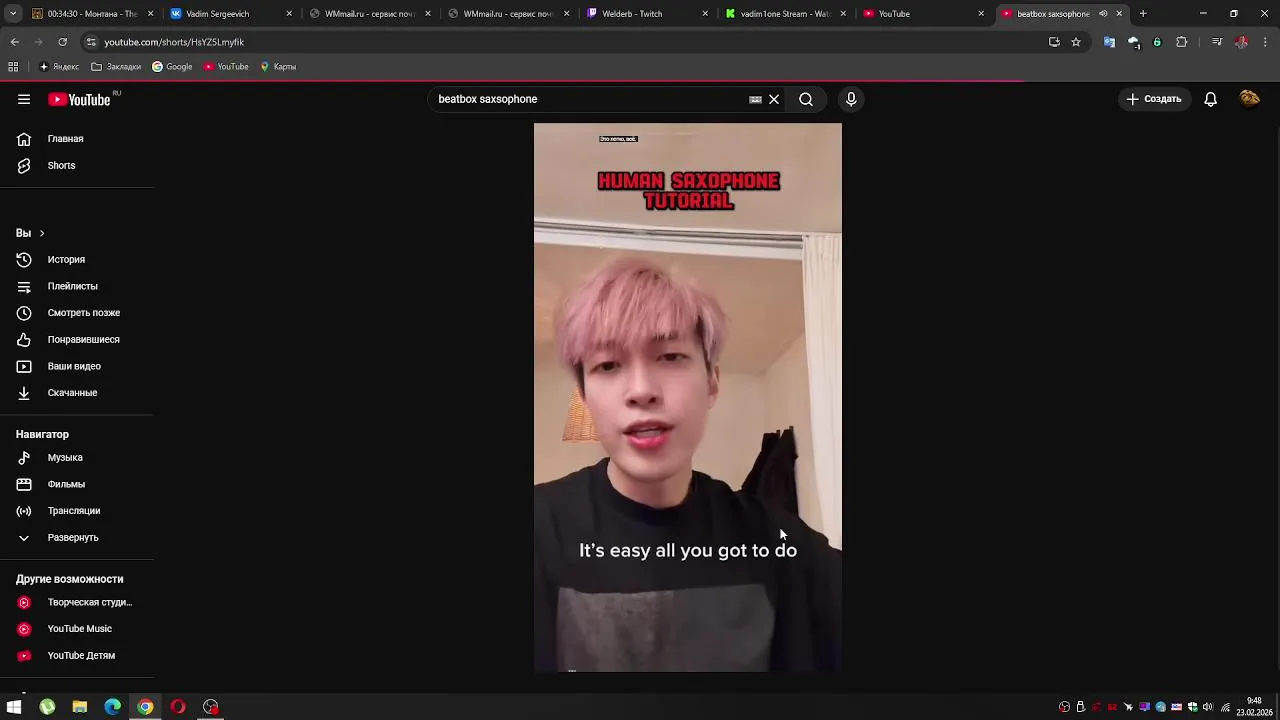Run the search with the magnifier button
Image resolution: width=1280 pixels, height=720 pixels.
(x=806, y=99)
